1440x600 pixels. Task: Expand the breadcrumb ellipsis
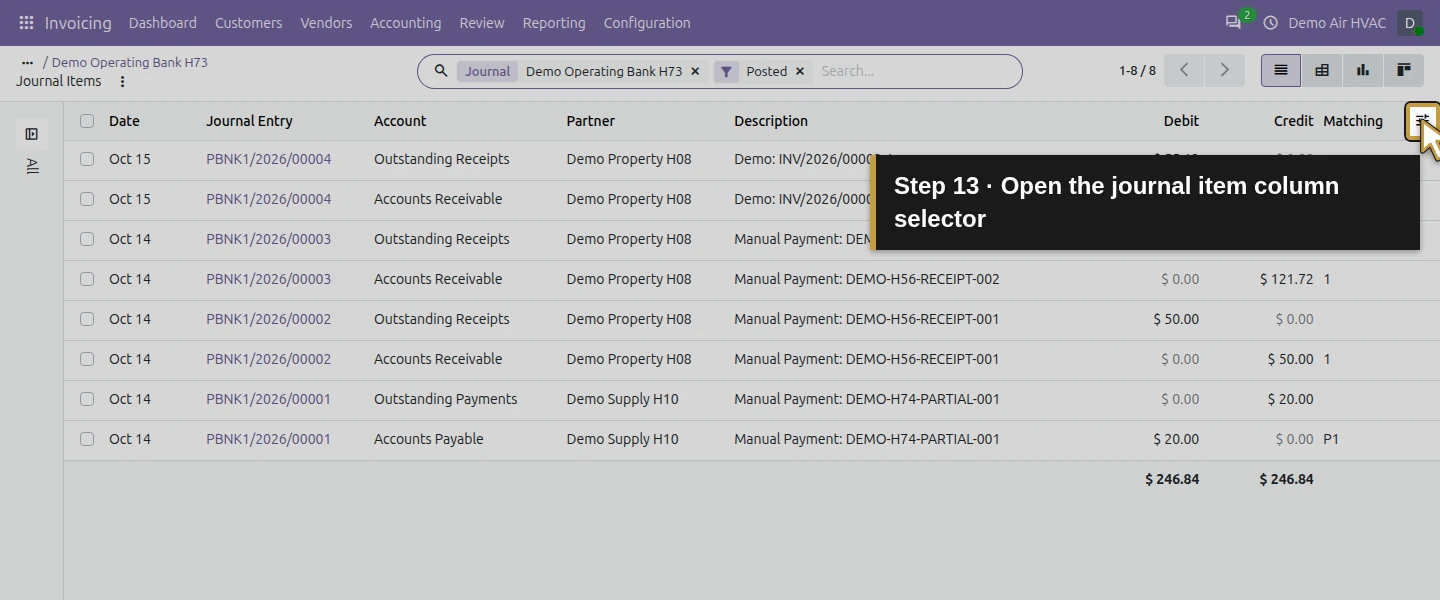27,62
